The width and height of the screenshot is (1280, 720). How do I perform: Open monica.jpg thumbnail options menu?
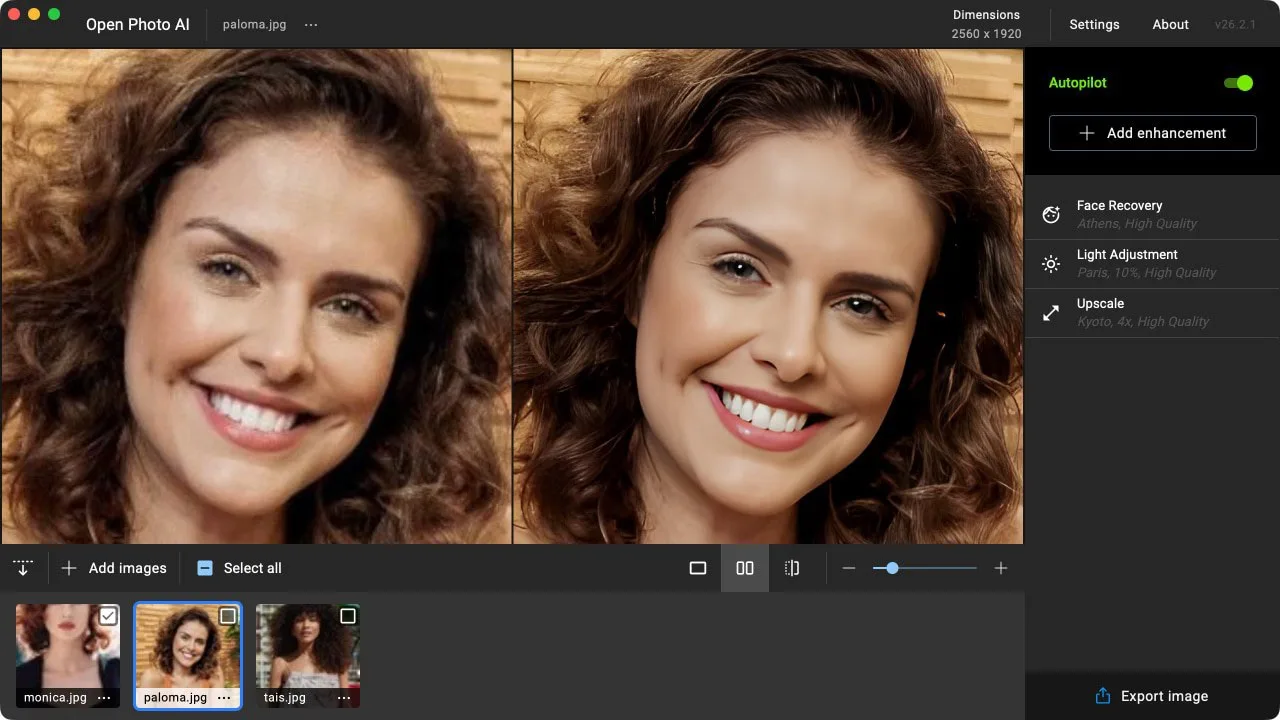point(104,698)
